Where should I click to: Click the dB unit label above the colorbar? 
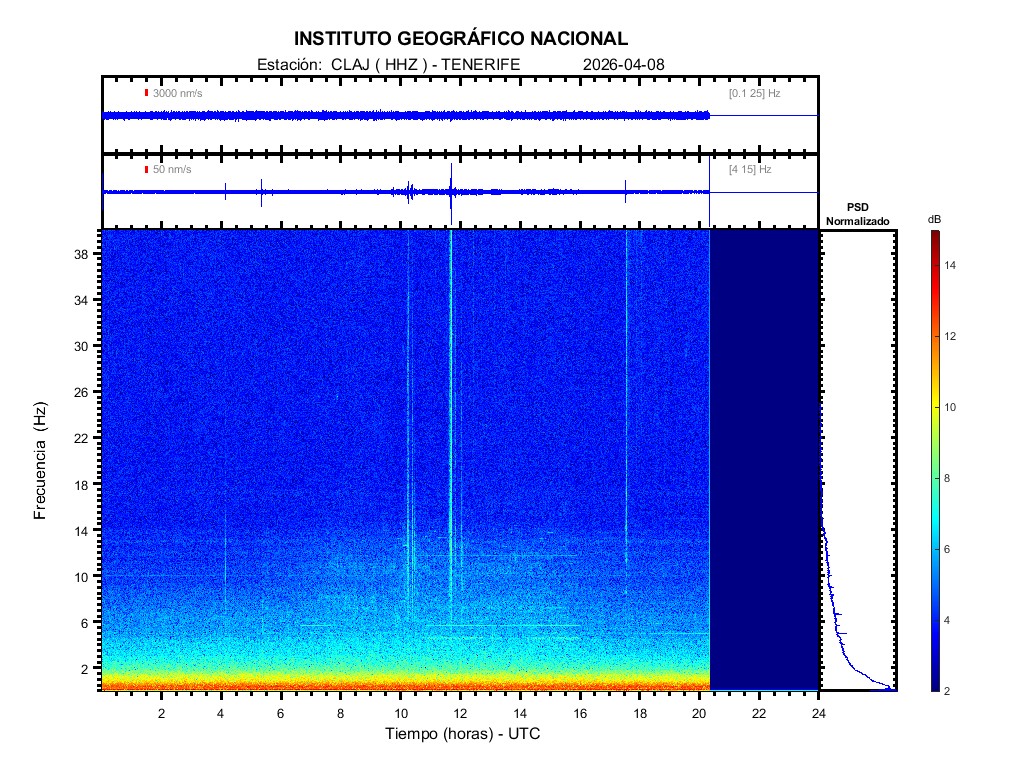coord(933,219)
